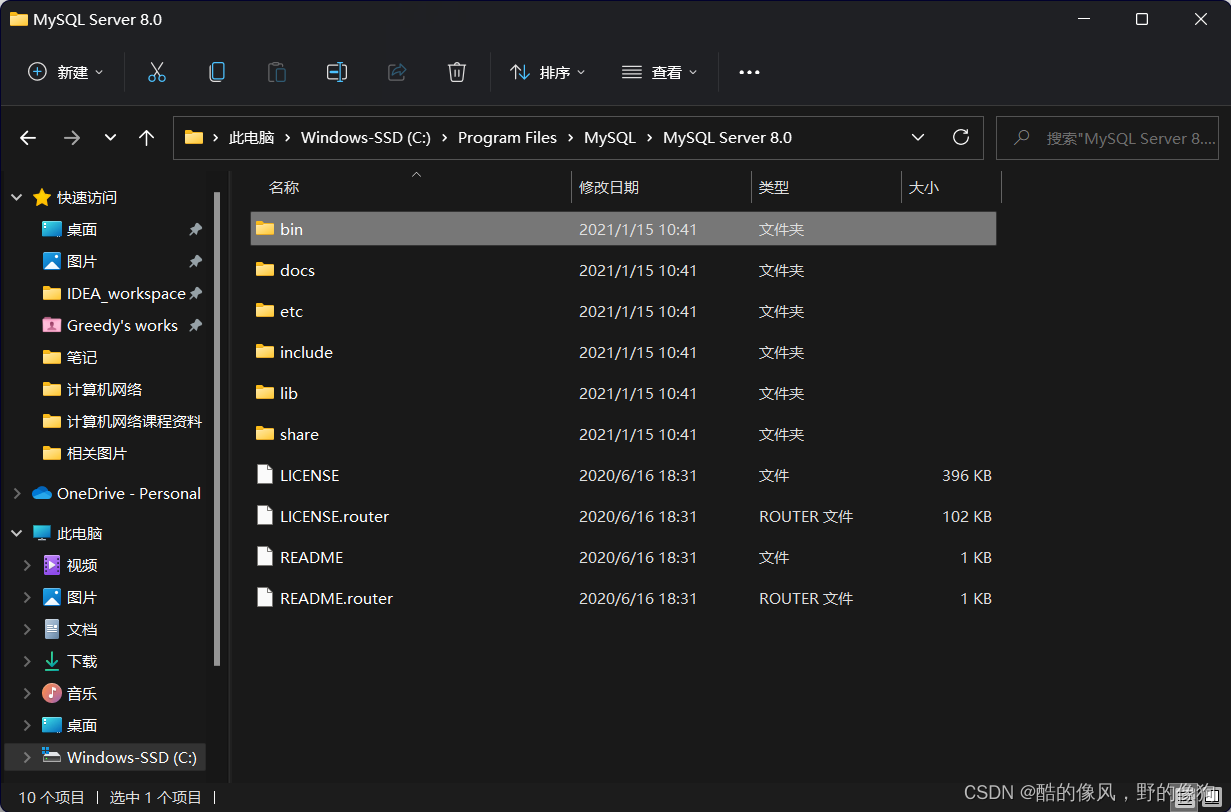
Task: Go up one folder level arrow
Action: click(x=146, y=138)
